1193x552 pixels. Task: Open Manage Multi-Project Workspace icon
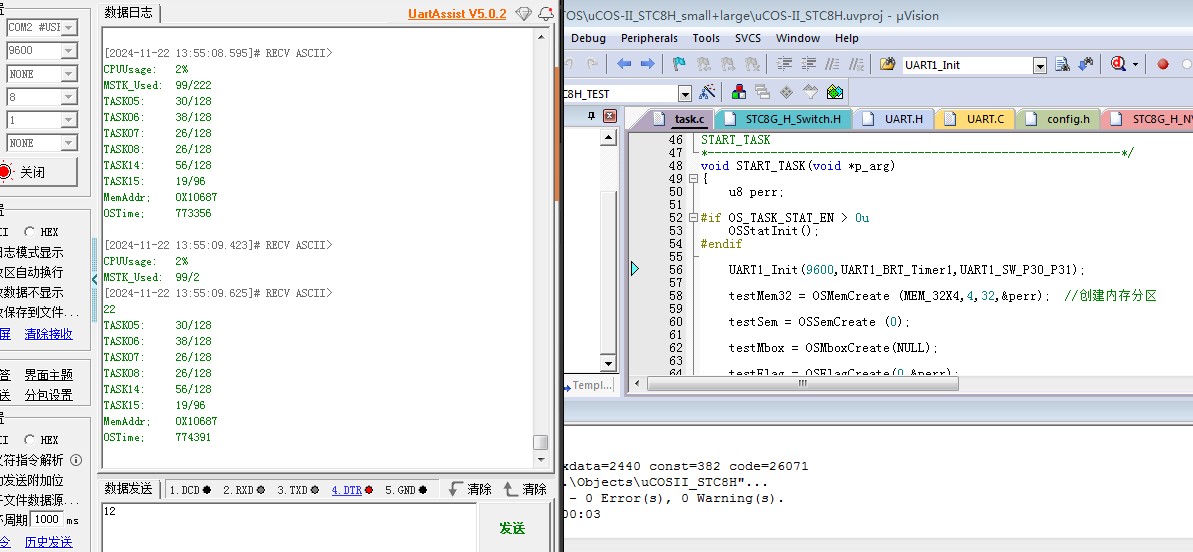(x=762, y=93)
